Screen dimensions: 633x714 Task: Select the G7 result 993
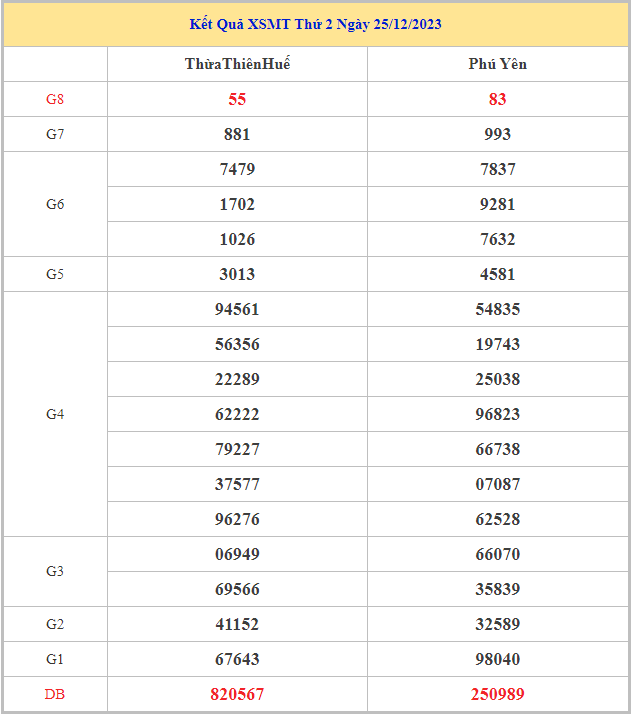coord(497,134)
